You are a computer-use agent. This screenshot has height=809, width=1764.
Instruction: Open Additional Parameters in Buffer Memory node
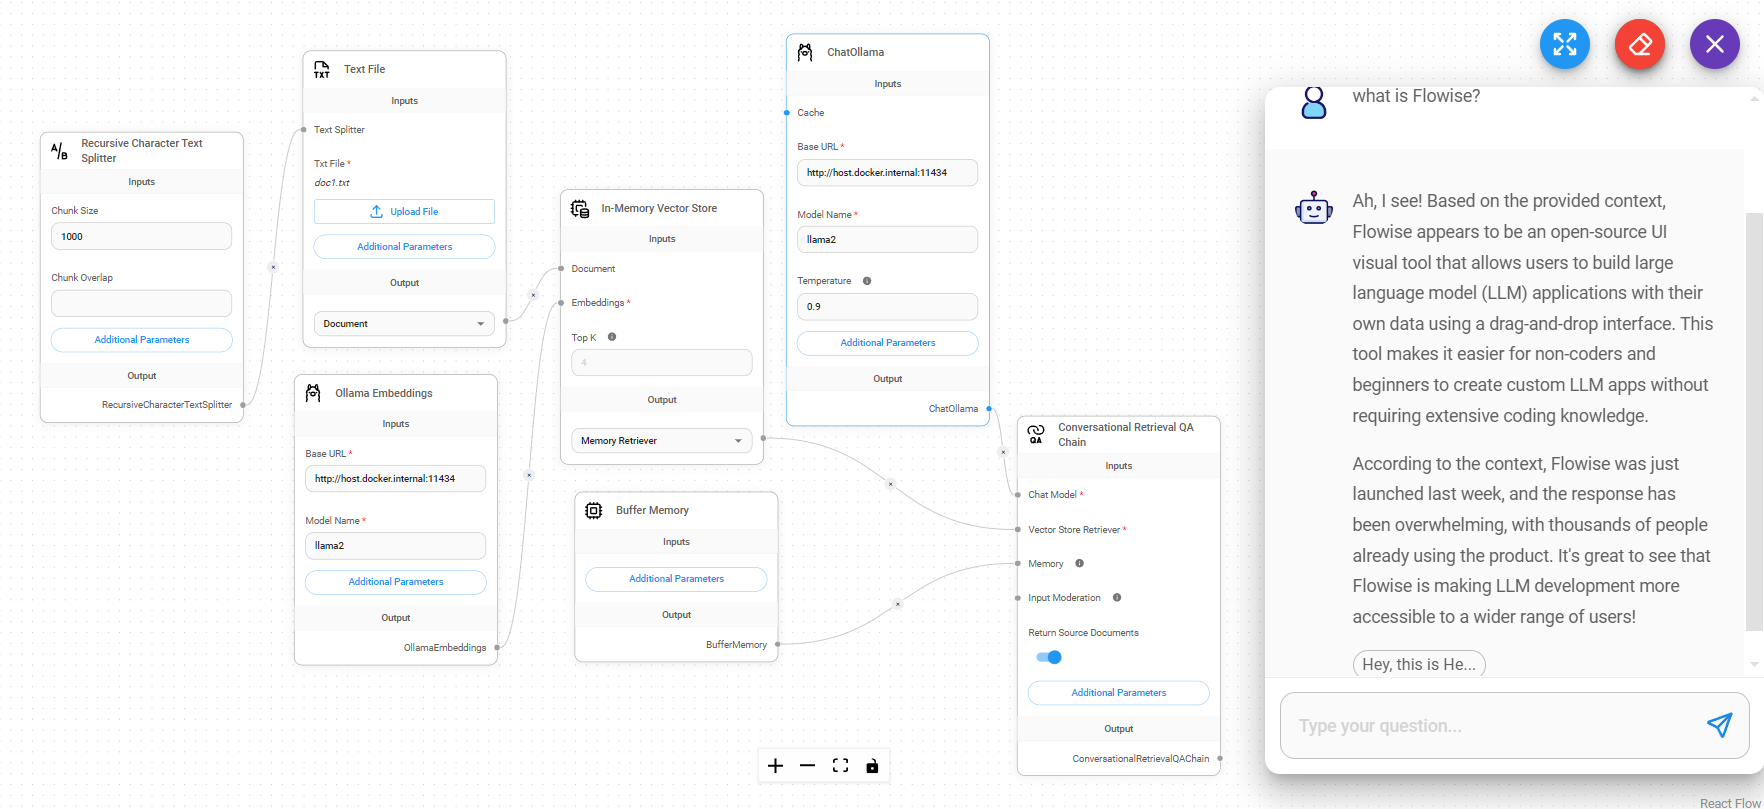pos(676,579)
